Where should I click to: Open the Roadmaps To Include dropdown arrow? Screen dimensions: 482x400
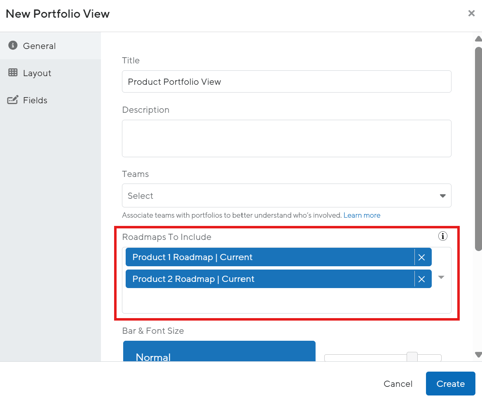click(x=441, y=277)
